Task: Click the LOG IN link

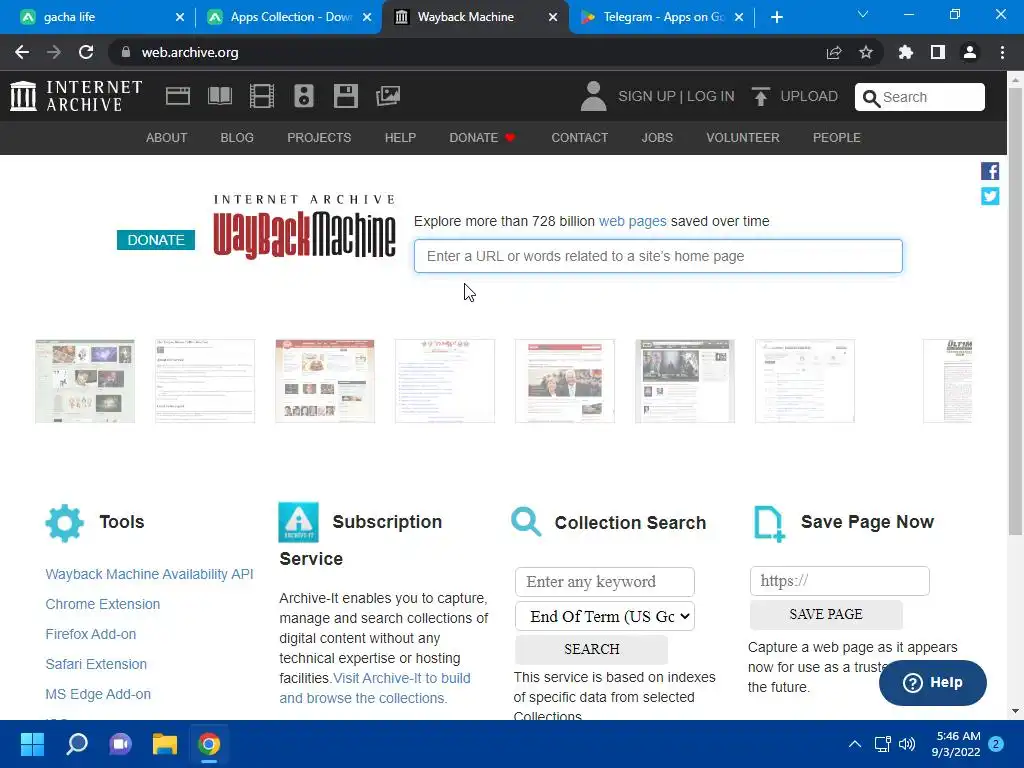Action: tap(711, 96)
